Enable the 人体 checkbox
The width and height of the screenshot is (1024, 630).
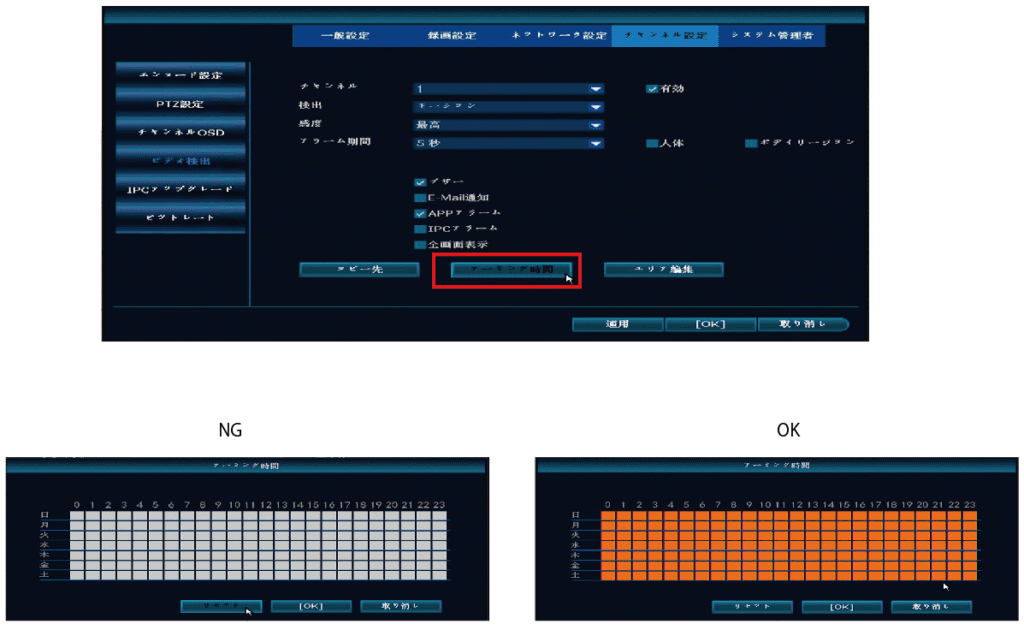651,143
